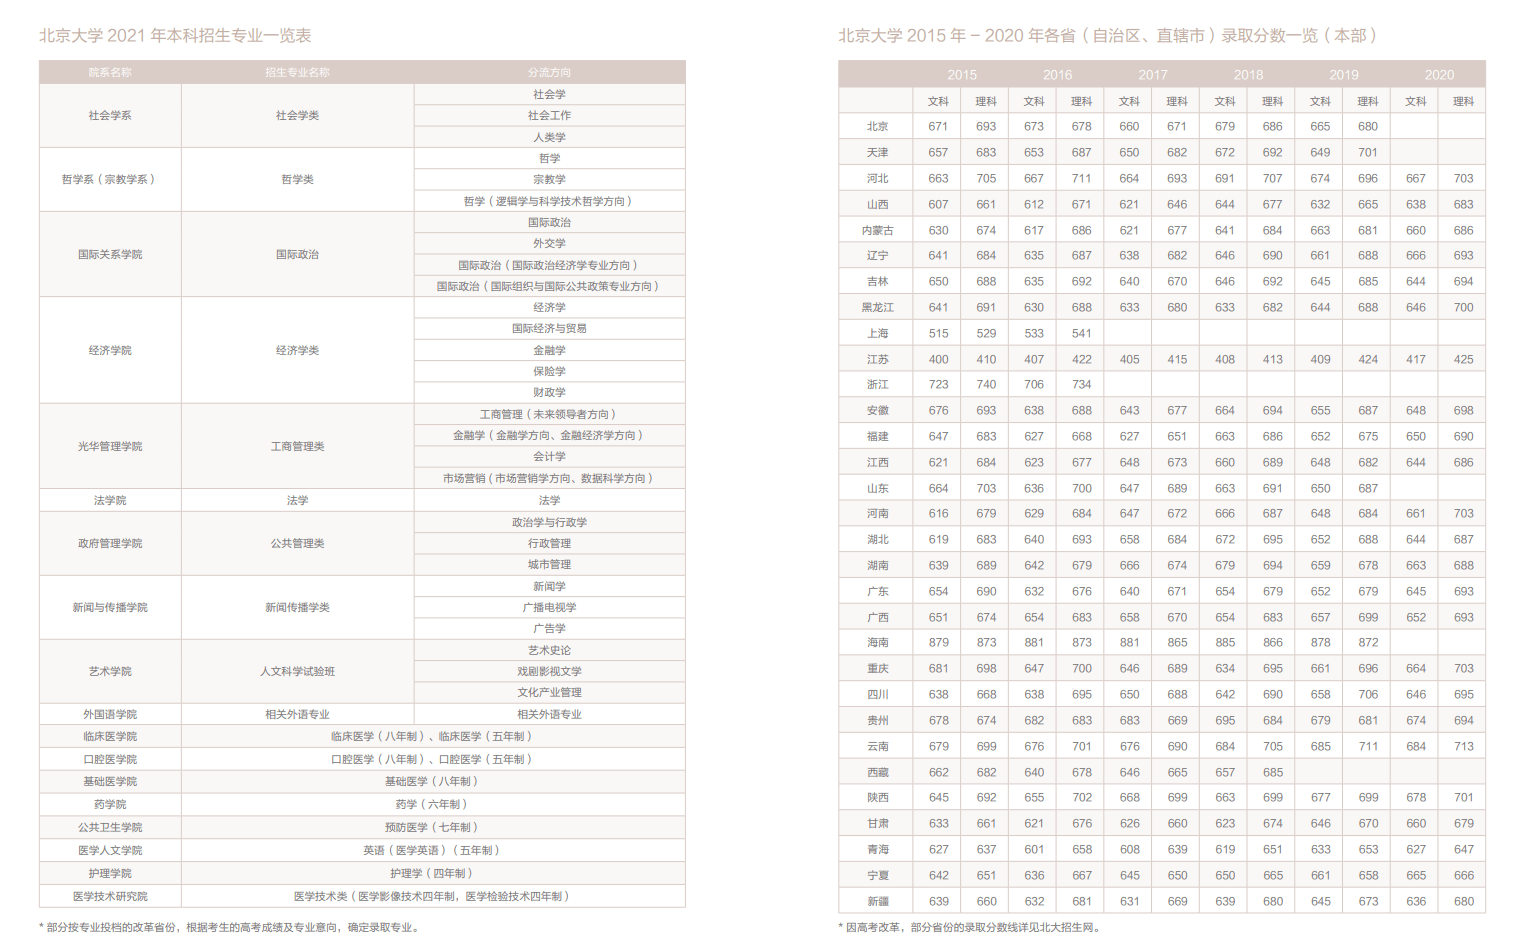Select 工商管理（未来领导者方向）cell
Image resolution: width=1538 pixels, height=942 pixels.
(549, 414)
